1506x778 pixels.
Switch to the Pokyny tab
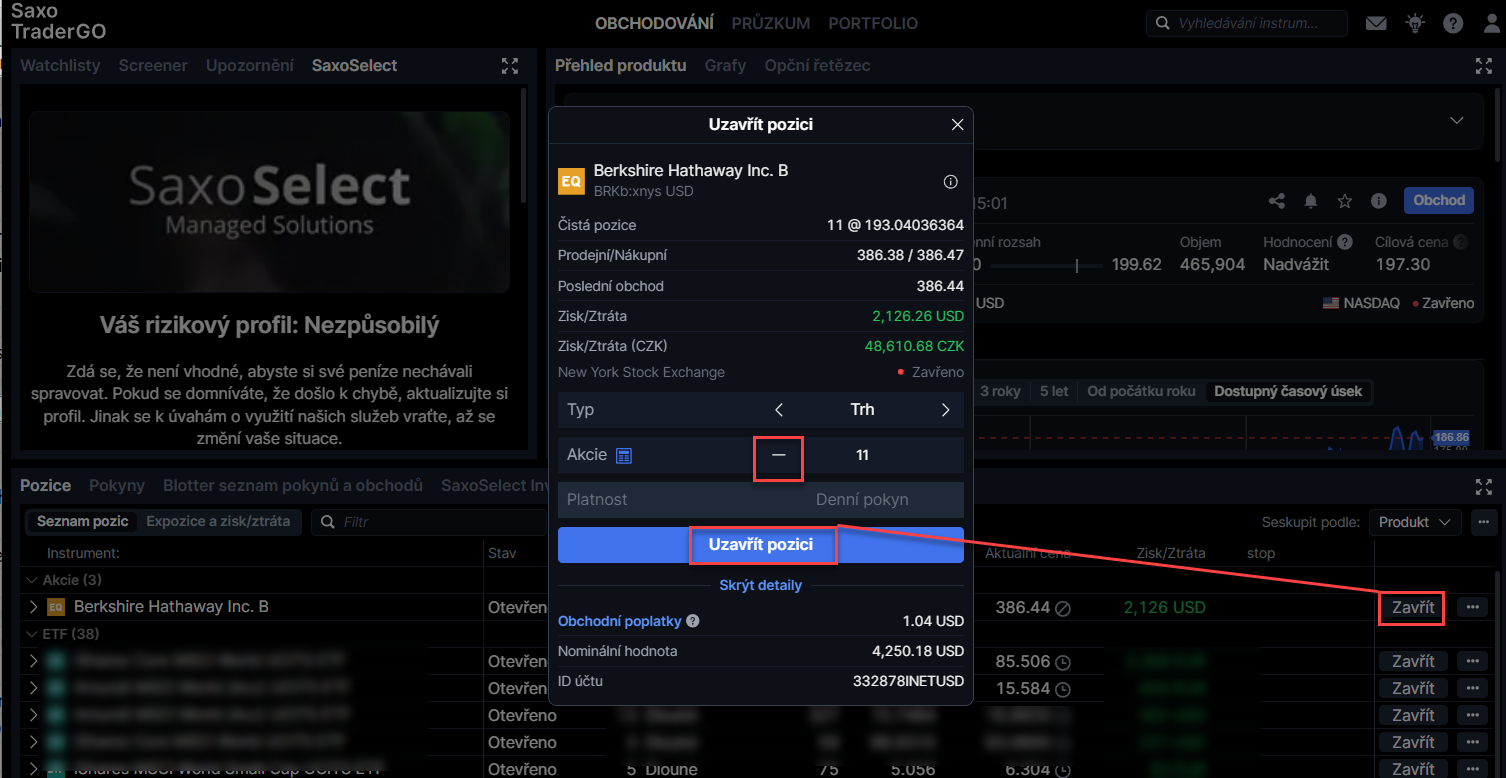click(x=117, y=486)
